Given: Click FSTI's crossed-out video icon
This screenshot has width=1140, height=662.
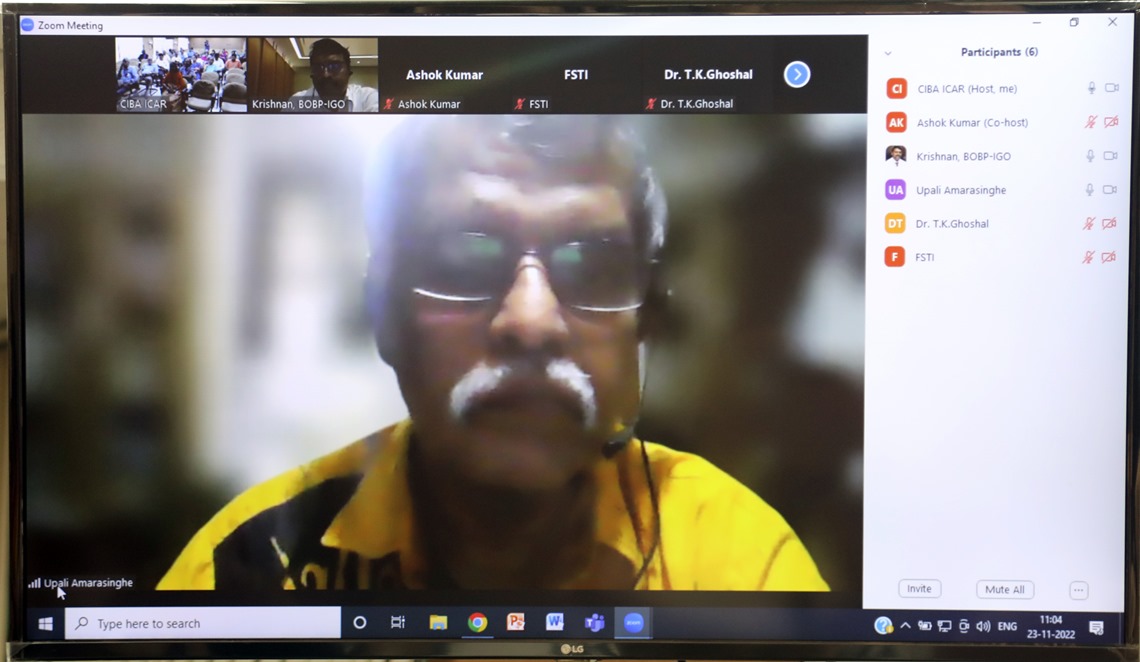Looking at the screenshot, I should pyautogui.click(x=1108, y=257).
